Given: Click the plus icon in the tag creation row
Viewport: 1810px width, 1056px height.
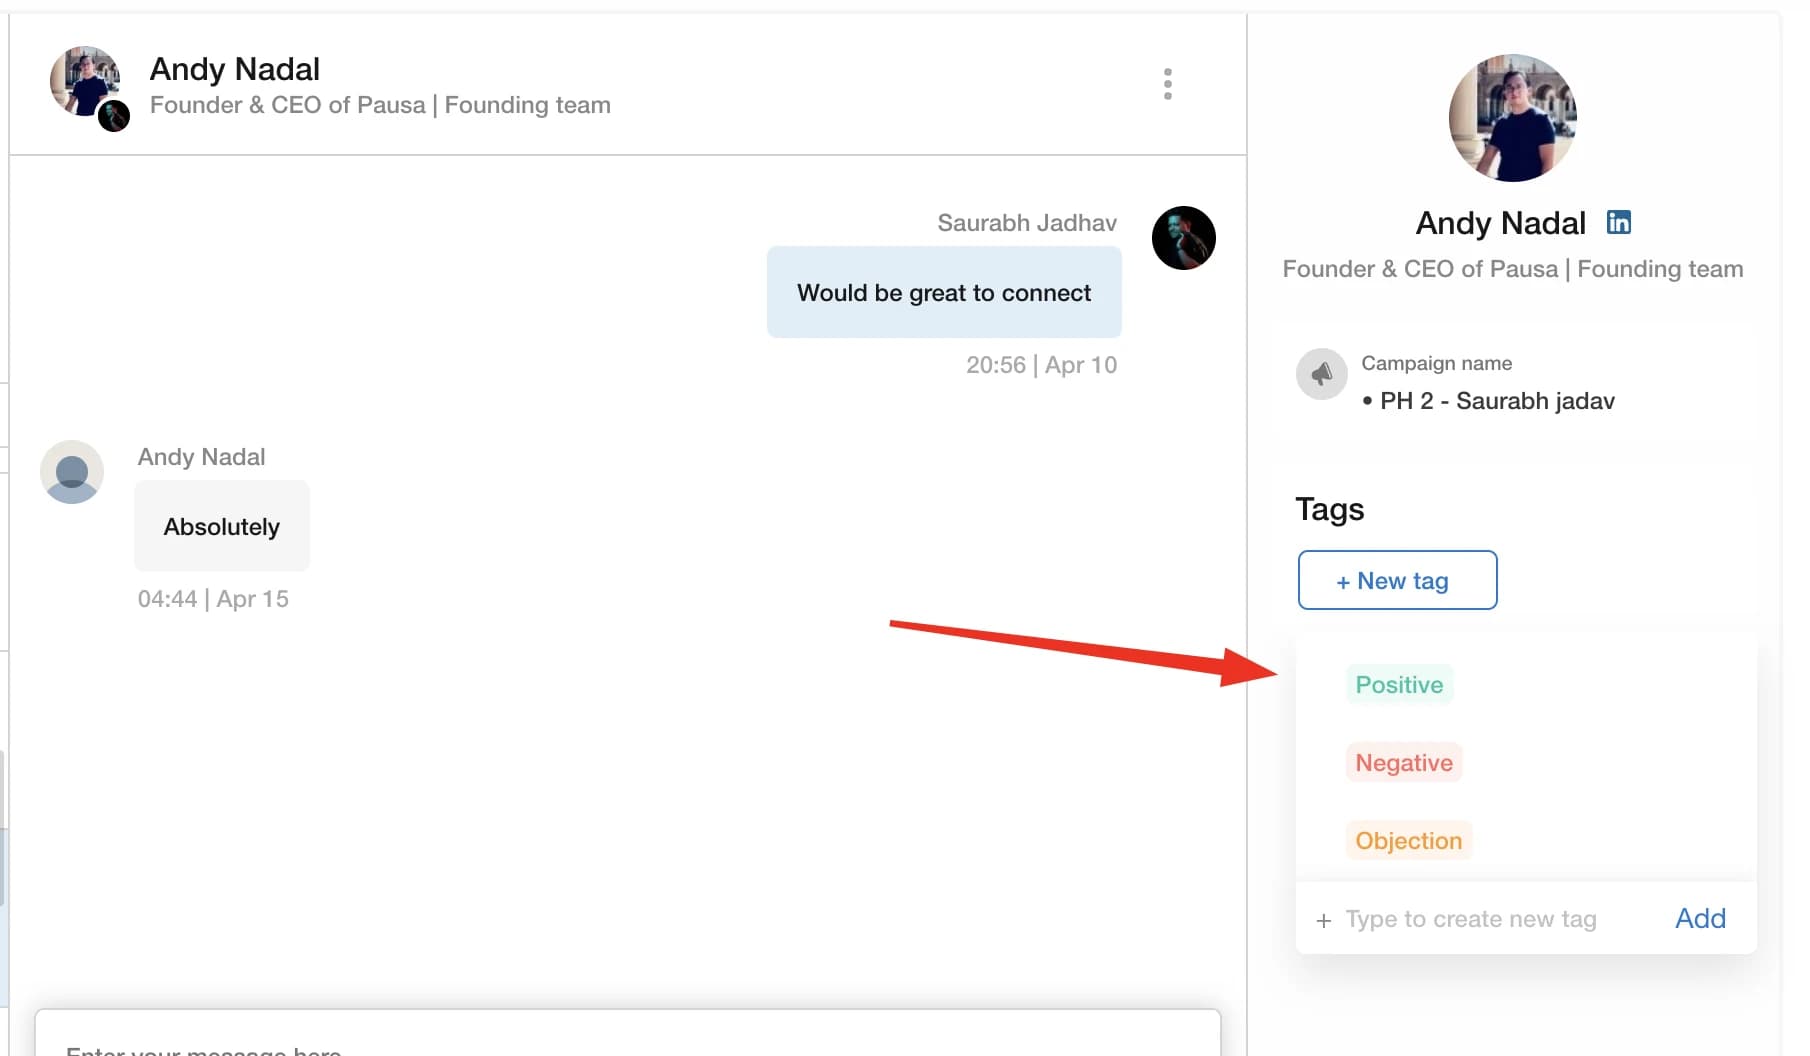Looking at the screenshot, I should 1324,919.
